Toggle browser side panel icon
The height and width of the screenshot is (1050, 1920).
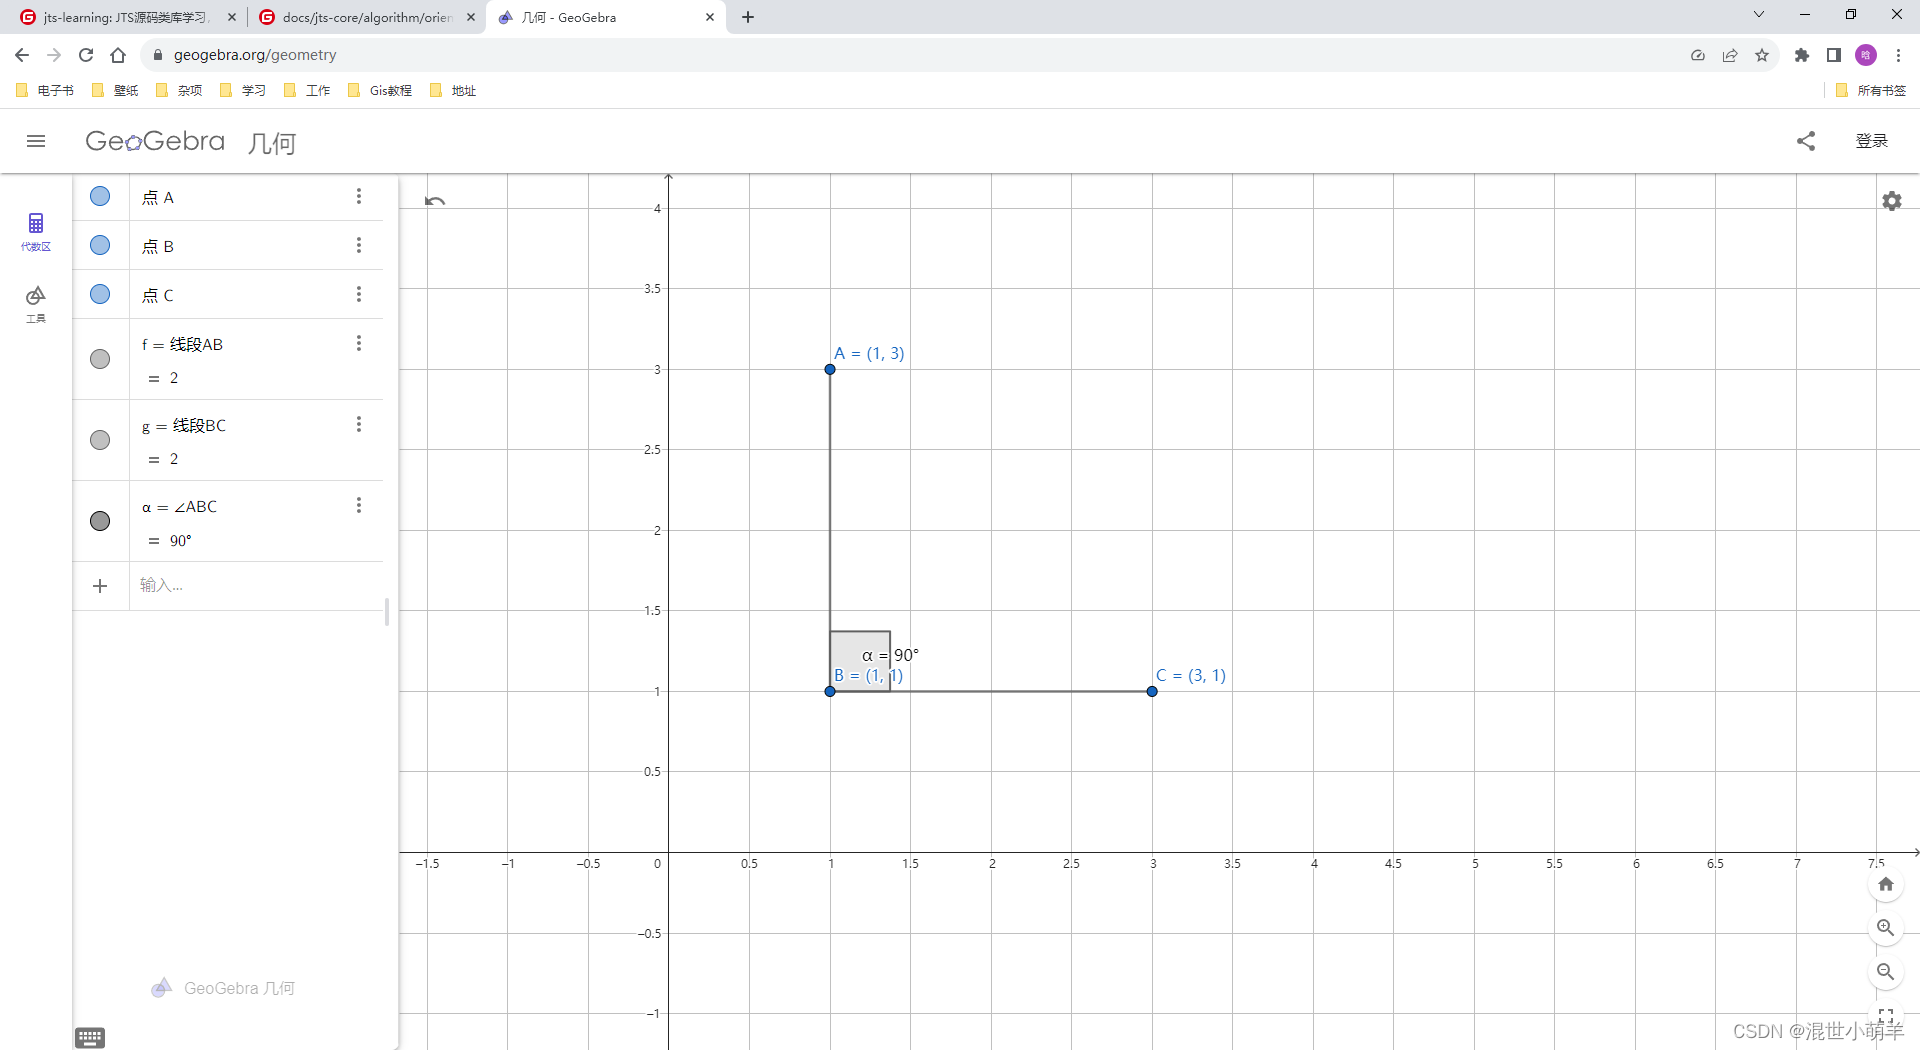(x=1834, y=55)
